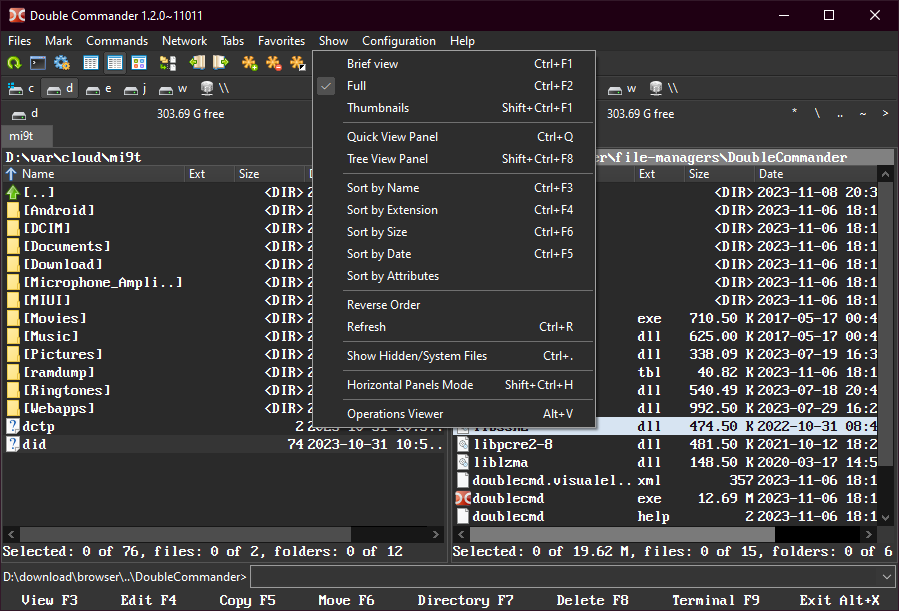Image resolution: width=899 pixels, height=611 pixels.
Task: Toggle Show Hidden/System Files option
Action: [417, 356]
